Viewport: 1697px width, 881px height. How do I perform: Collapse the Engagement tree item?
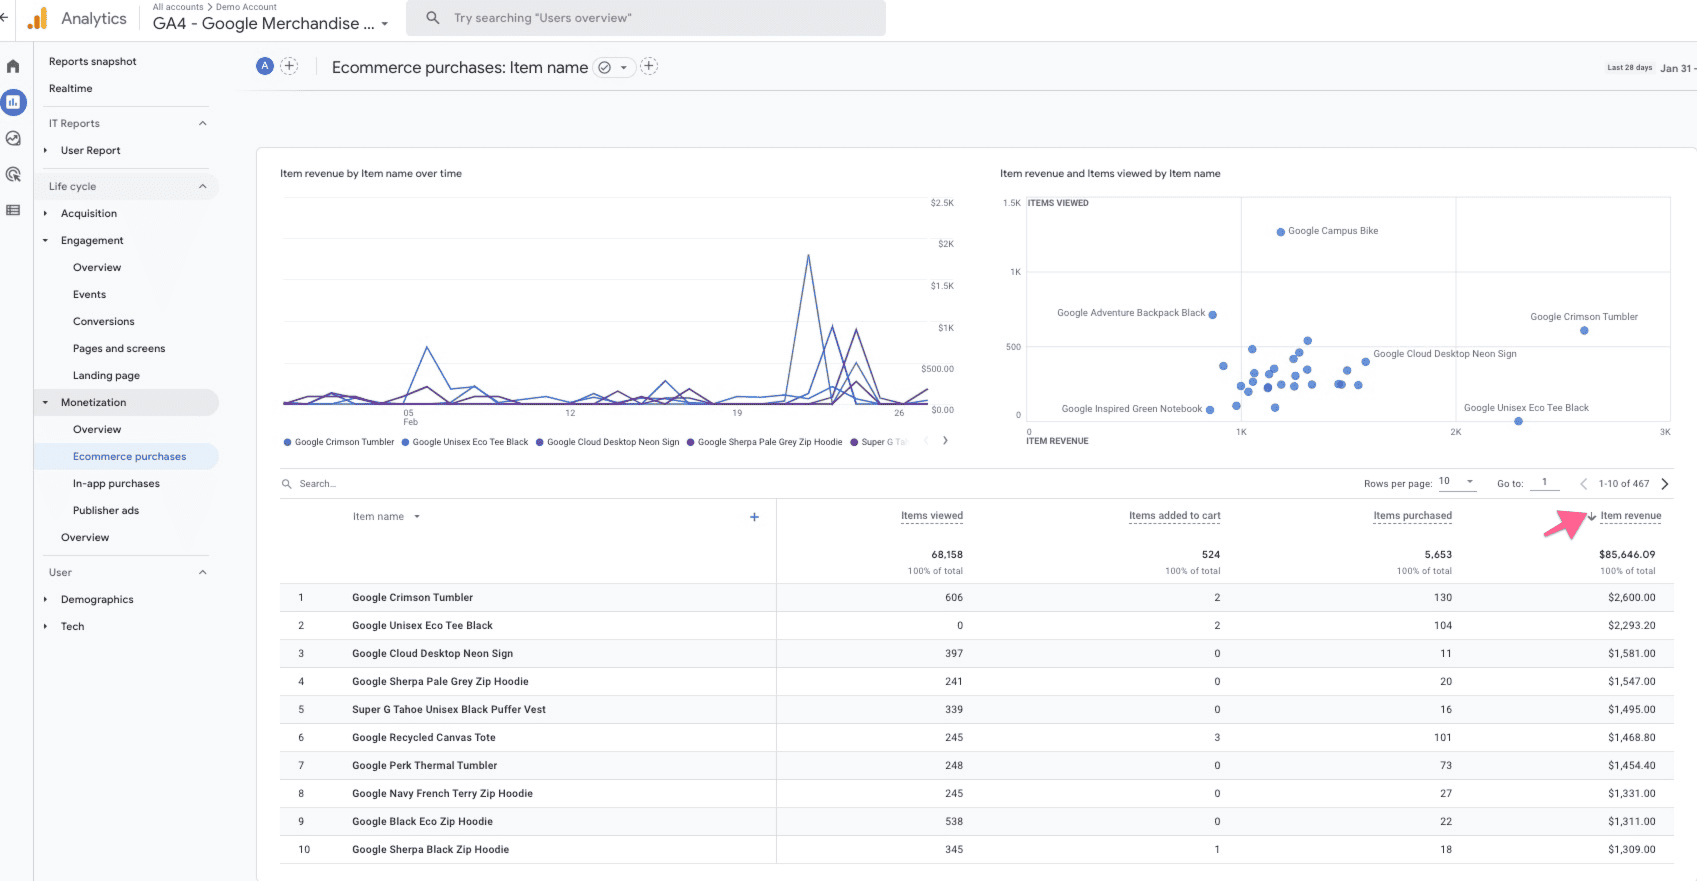point(45,240)
